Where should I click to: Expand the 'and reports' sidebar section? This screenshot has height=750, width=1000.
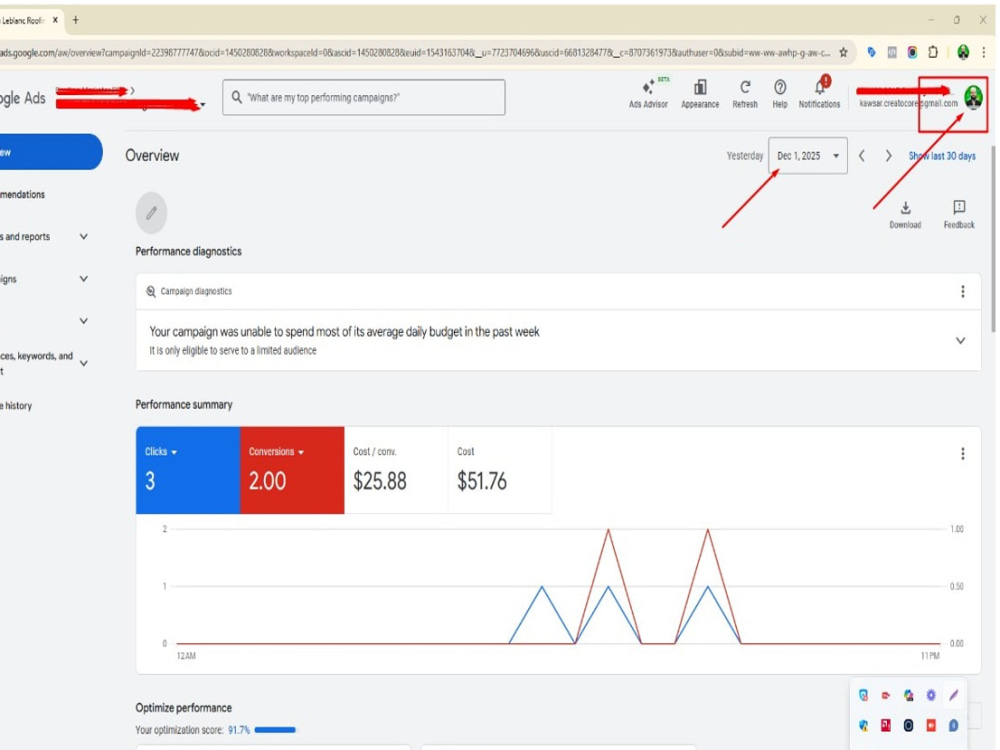tap(84, 237)
